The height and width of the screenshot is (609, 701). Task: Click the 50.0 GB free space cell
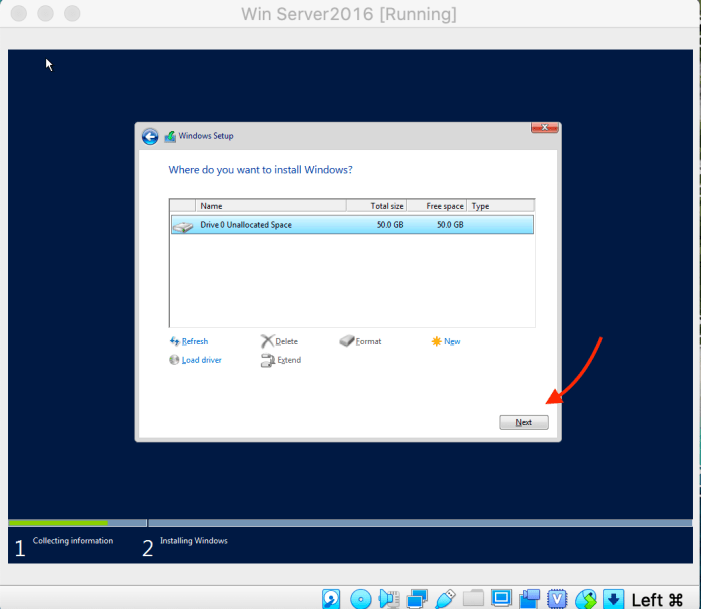tap(450, 224)
